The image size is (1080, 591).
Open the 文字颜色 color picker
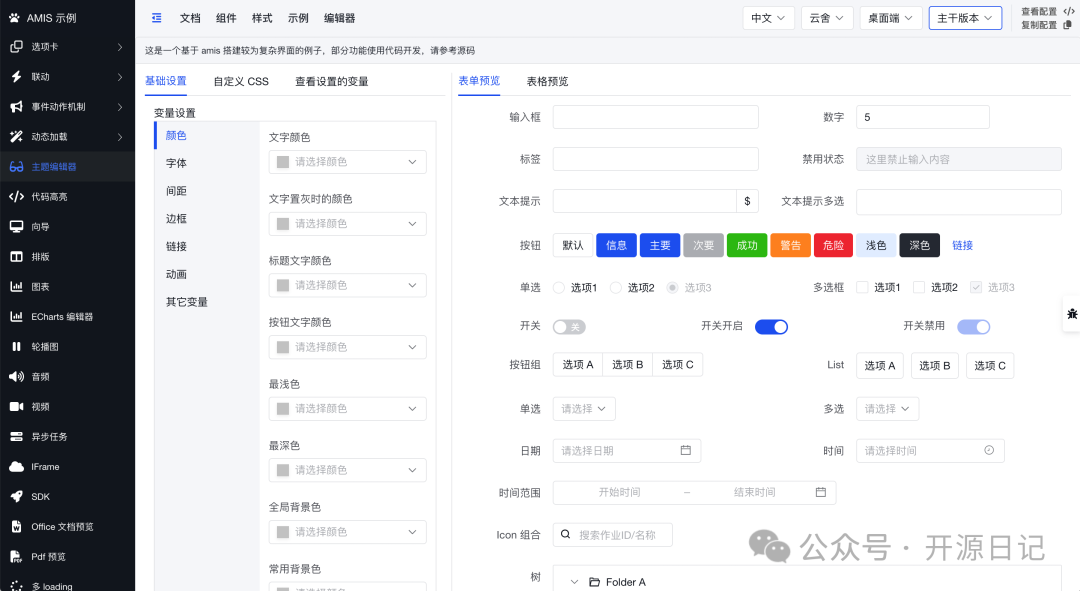pos(347,162)
